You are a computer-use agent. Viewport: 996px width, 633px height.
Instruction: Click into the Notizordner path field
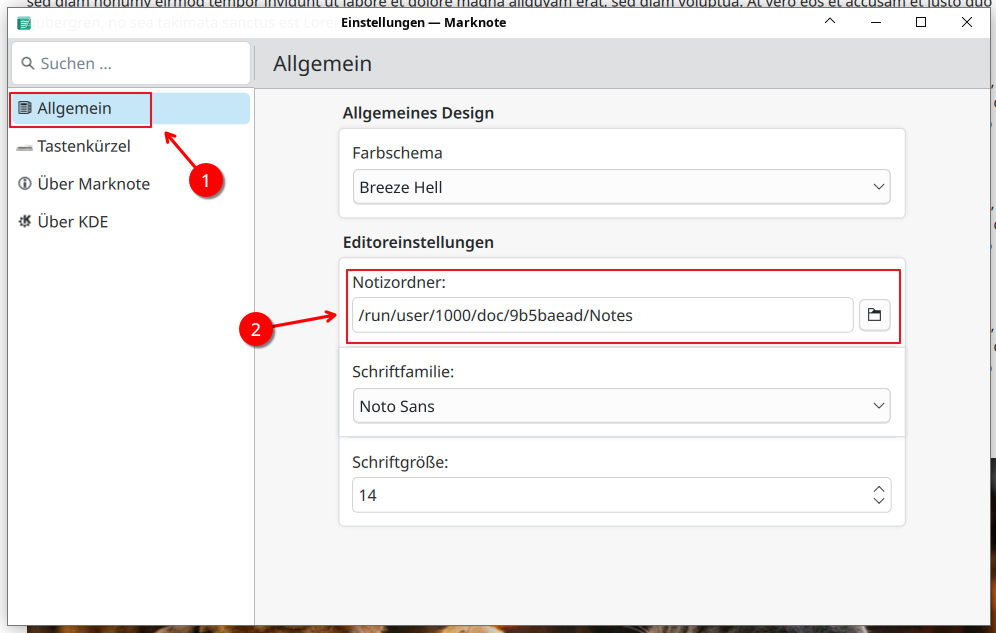pos(600,315)
